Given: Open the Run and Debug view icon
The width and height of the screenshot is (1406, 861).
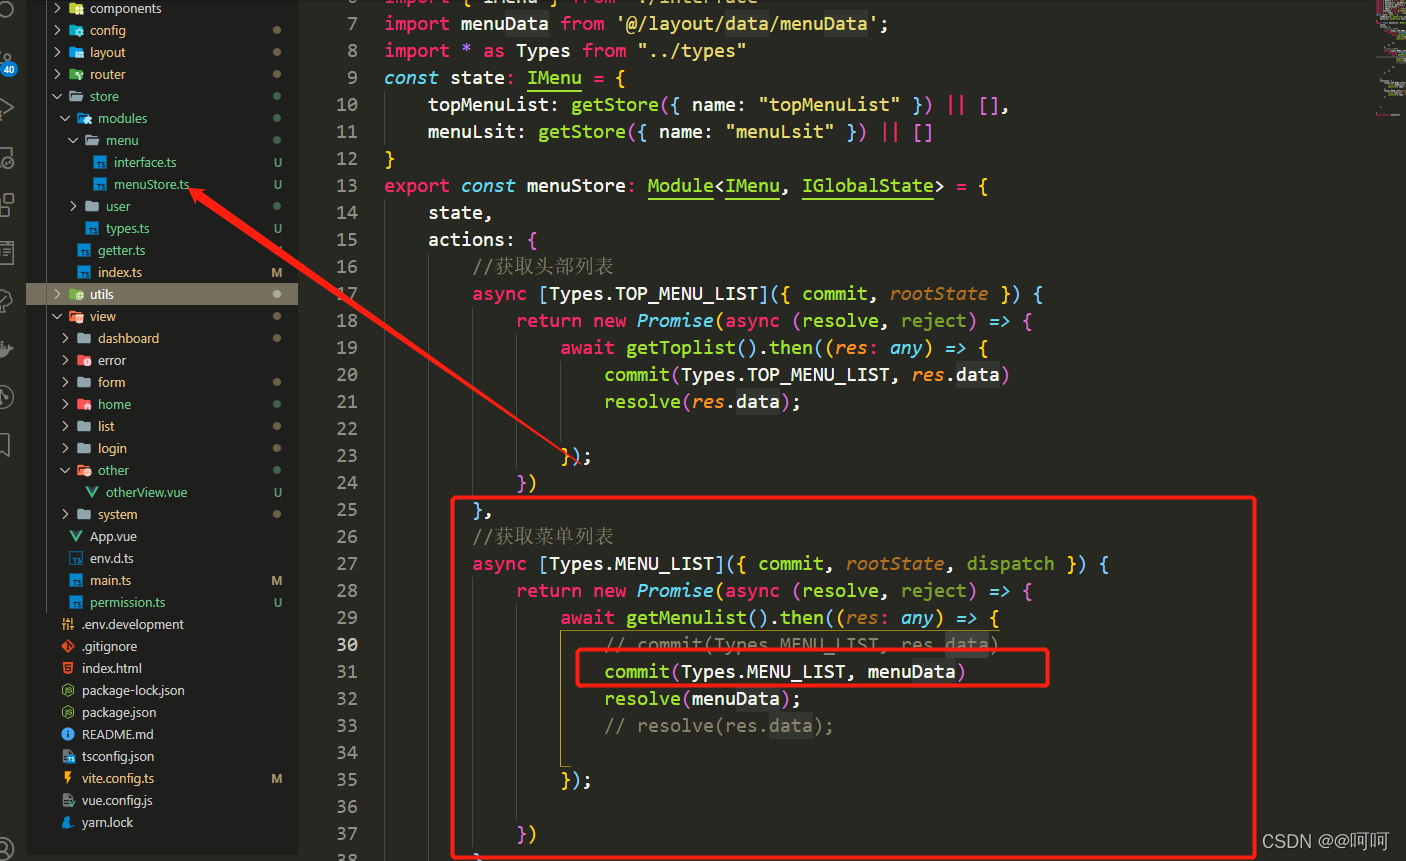Looking at the screenshot, I should tap(10, 108).
